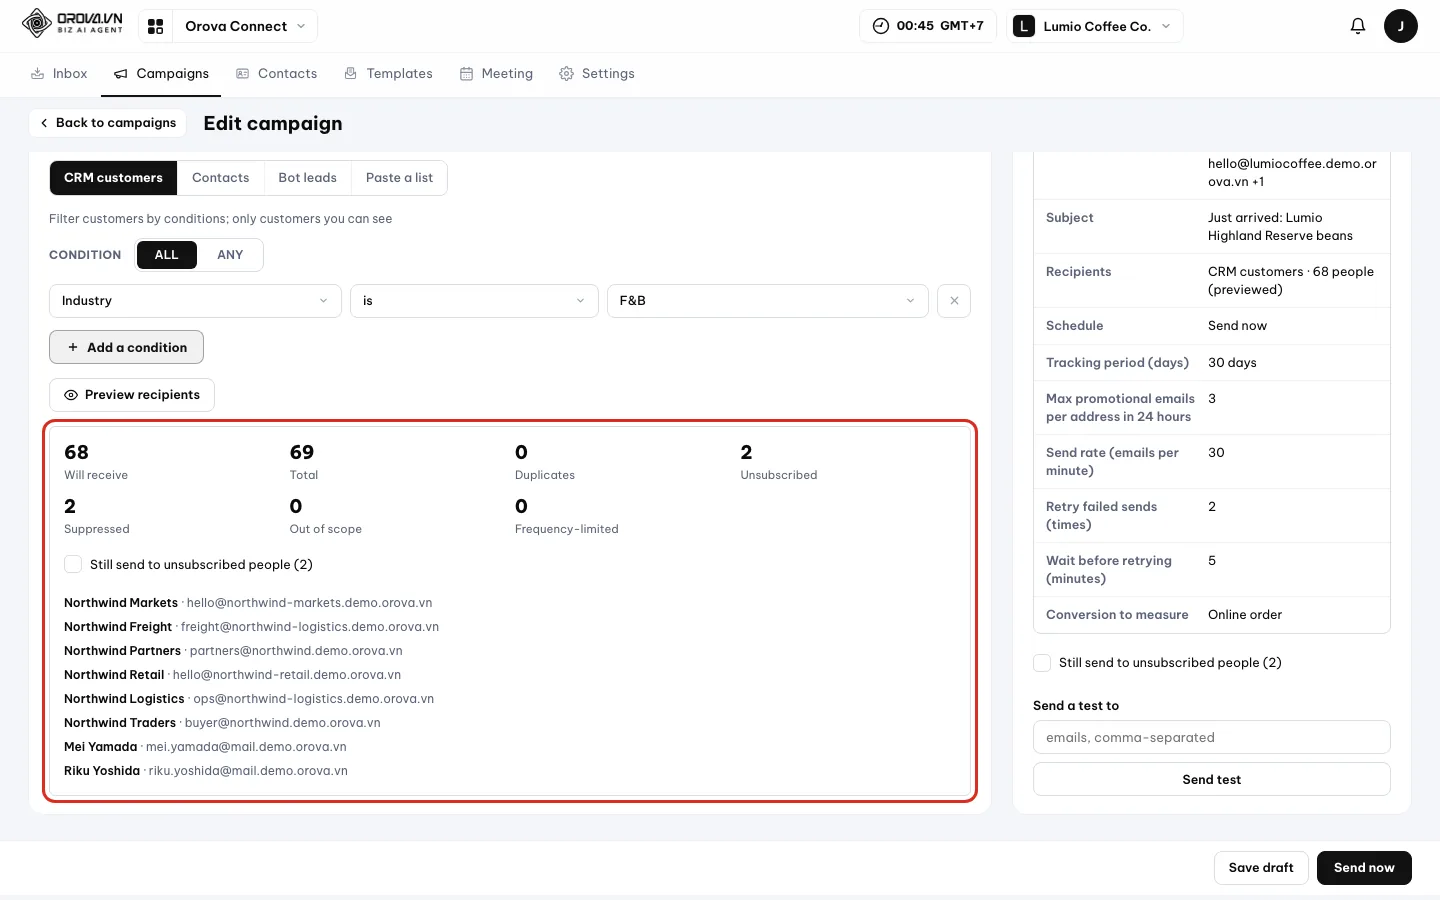This screenshot has width=1440, height=900.
Task: Select the Bot leads source tab
Action: coord(307,178)
